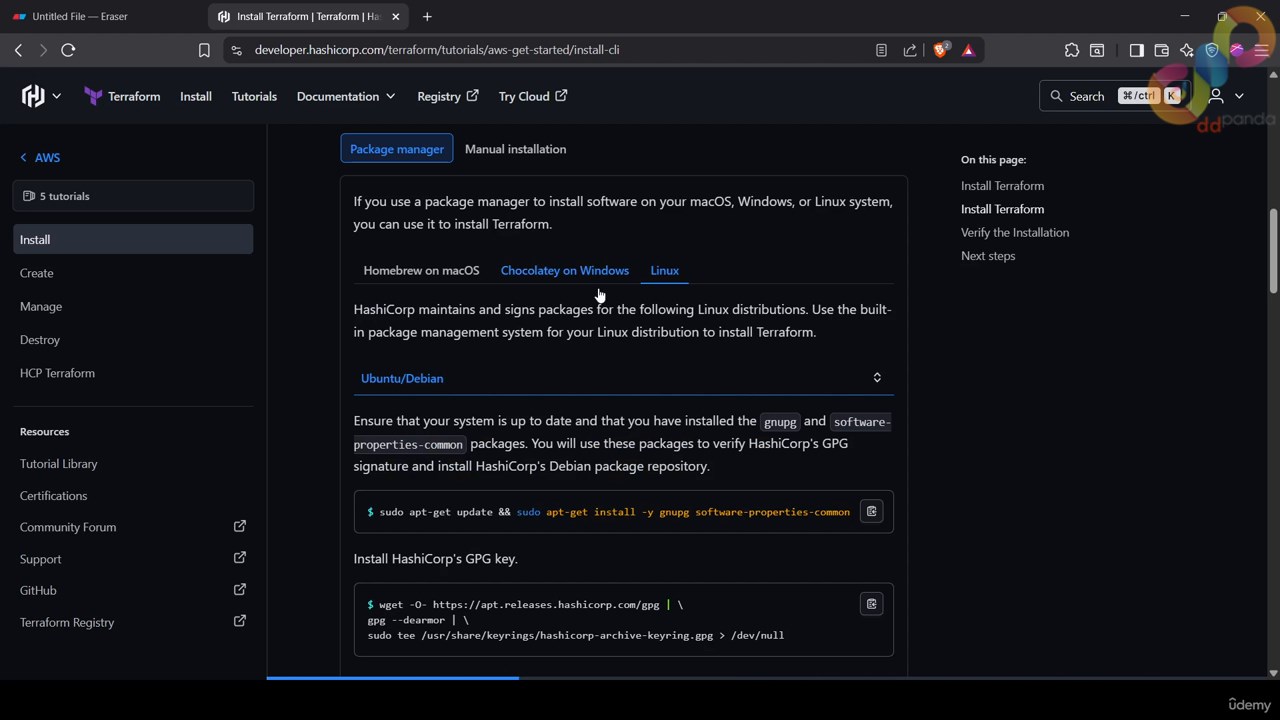Reload the page with refresh icon

coord(68,50)
